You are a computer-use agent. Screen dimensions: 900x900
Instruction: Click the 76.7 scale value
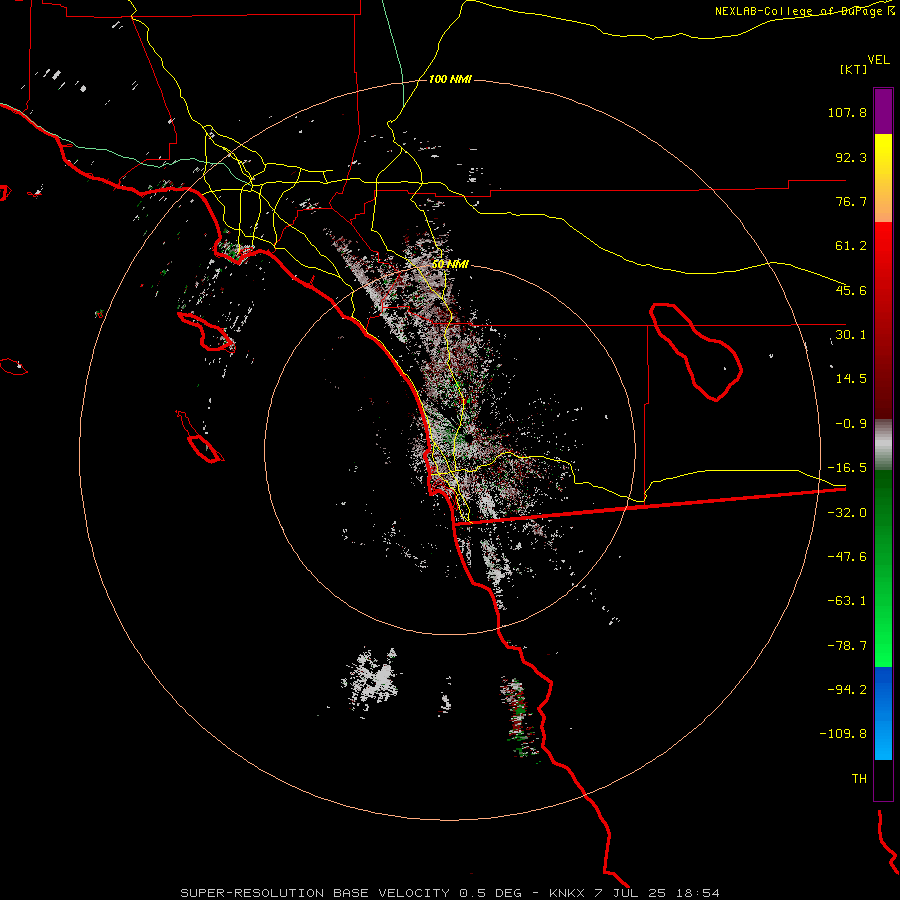point(851,201)
